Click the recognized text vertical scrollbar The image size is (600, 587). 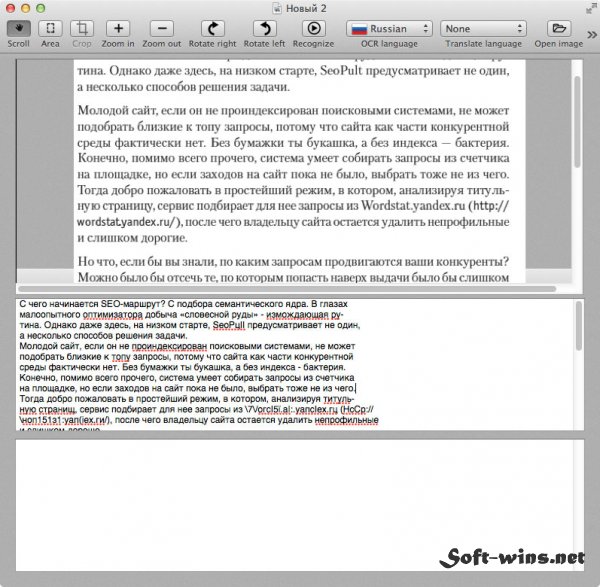579,325
